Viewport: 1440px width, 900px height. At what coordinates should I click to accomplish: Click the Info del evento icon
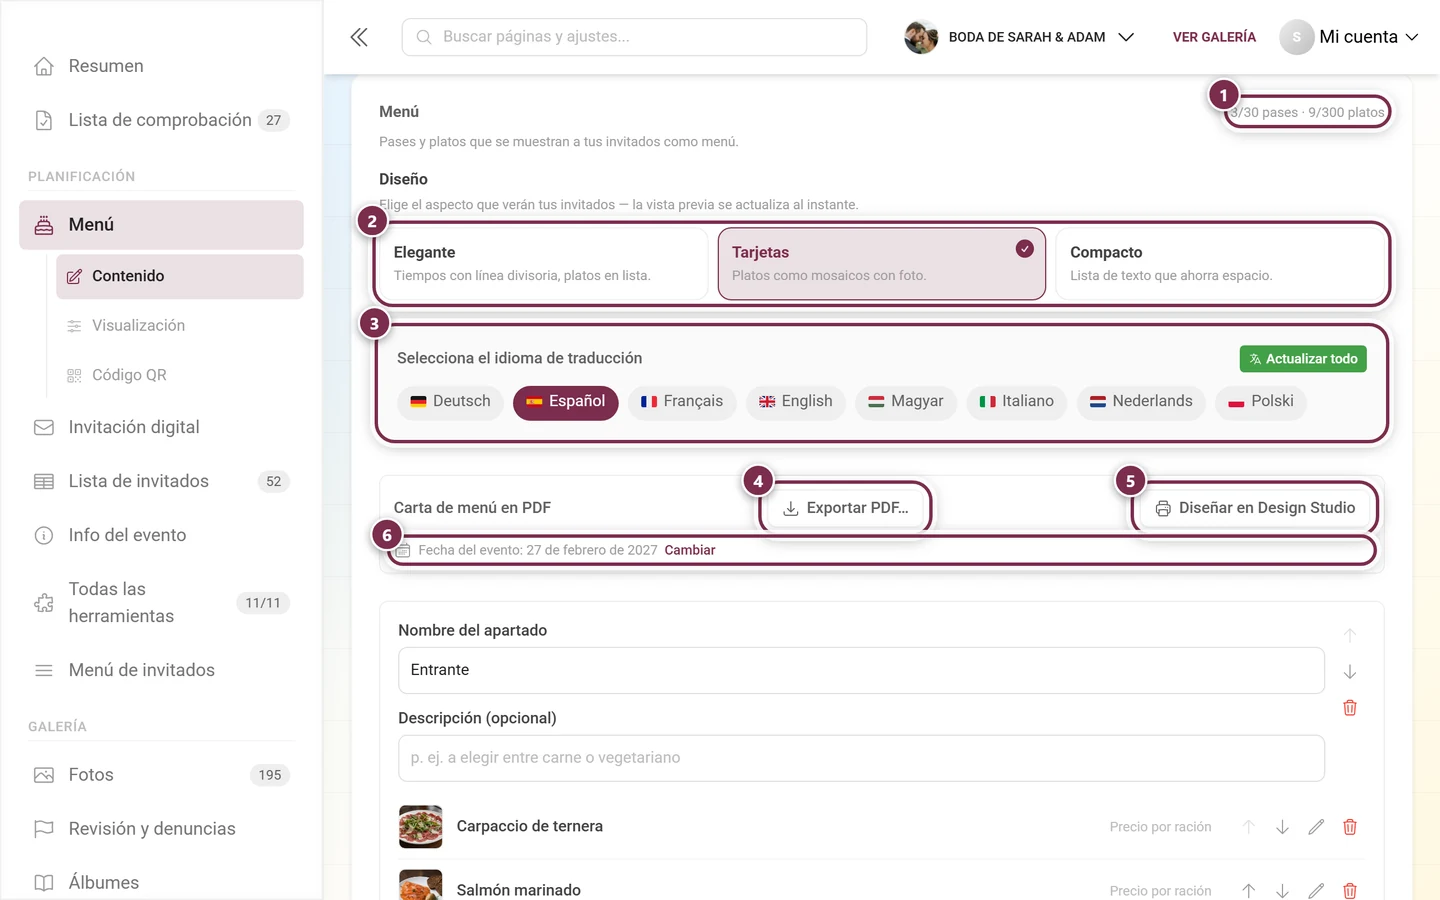click(44, 535)
